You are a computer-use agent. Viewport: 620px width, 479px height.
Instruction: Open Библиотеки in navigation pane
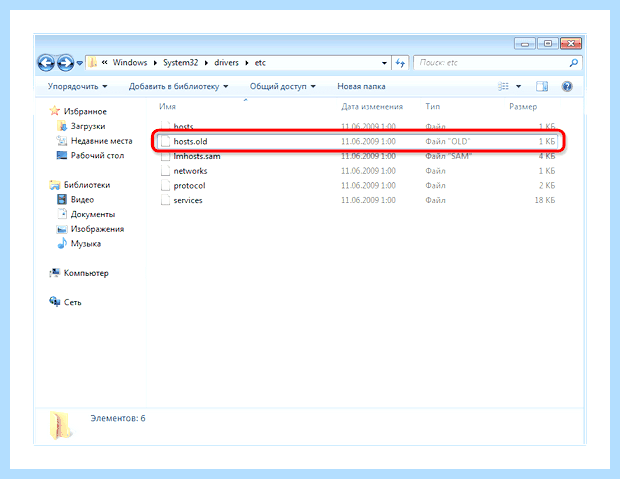point(87,185)
